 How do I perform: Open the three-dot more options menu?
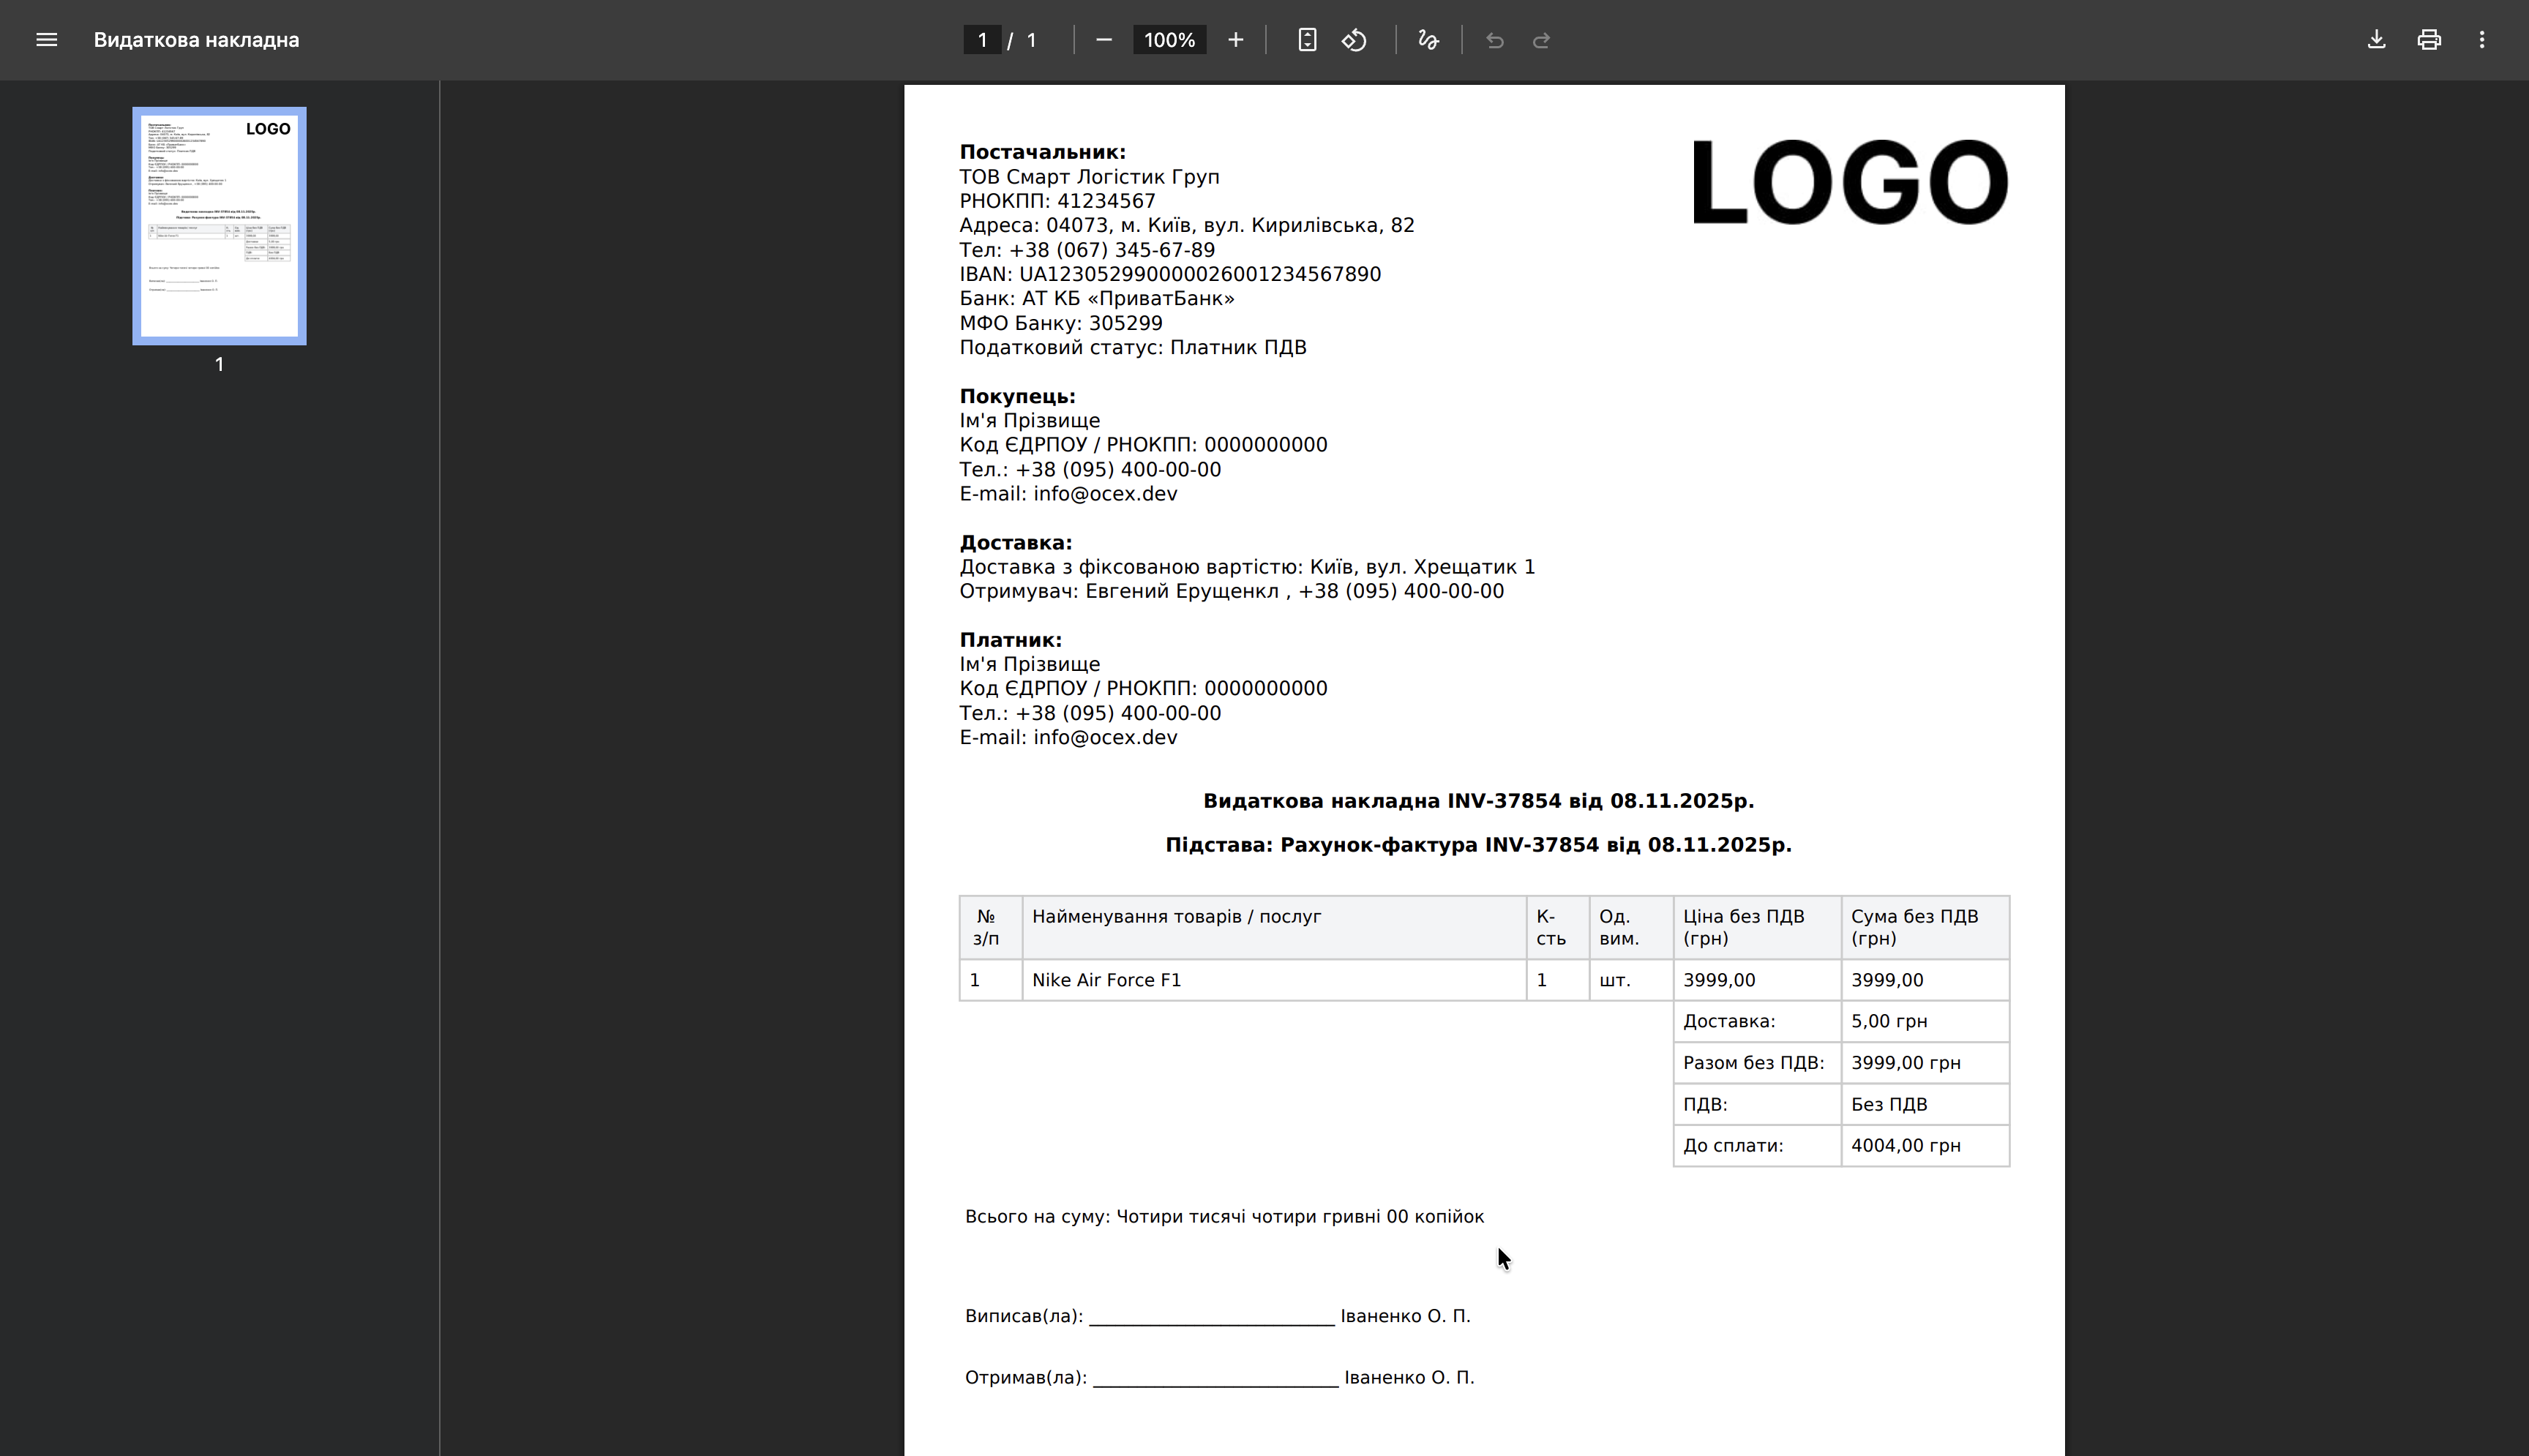click(x=2482, y=40)
